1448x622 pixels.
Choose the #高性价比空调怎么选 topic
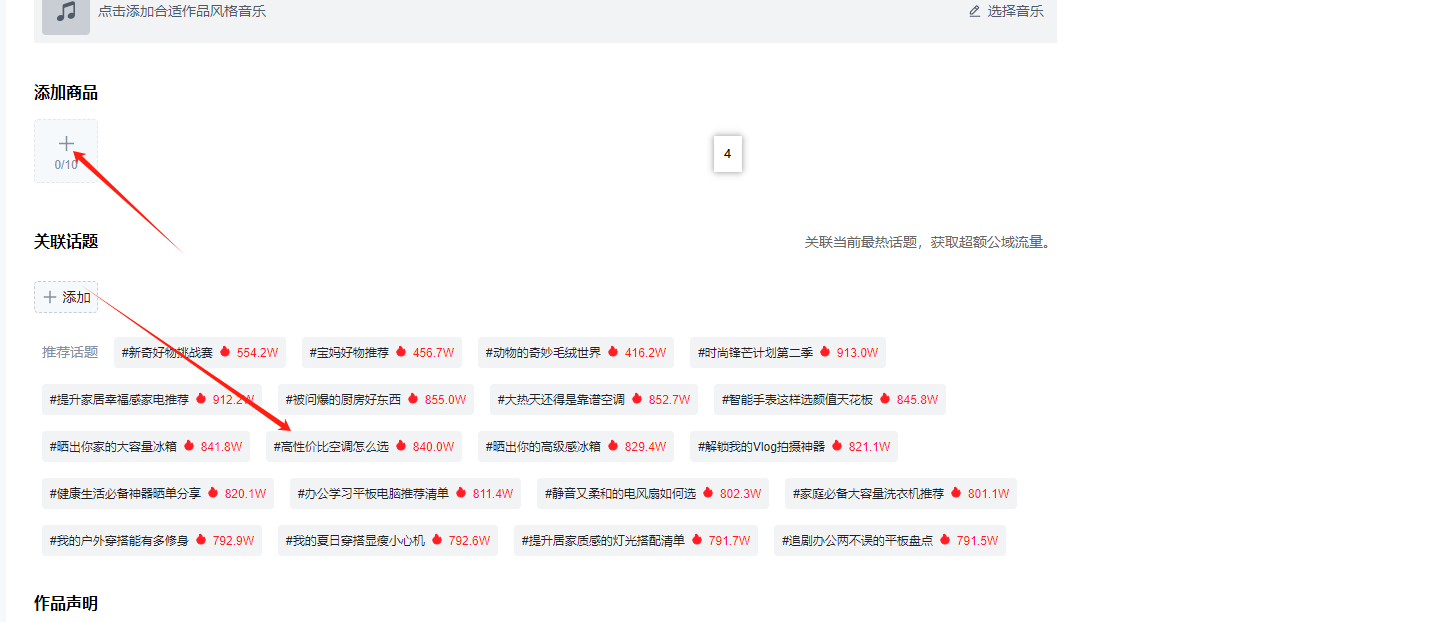coord(363,447)
